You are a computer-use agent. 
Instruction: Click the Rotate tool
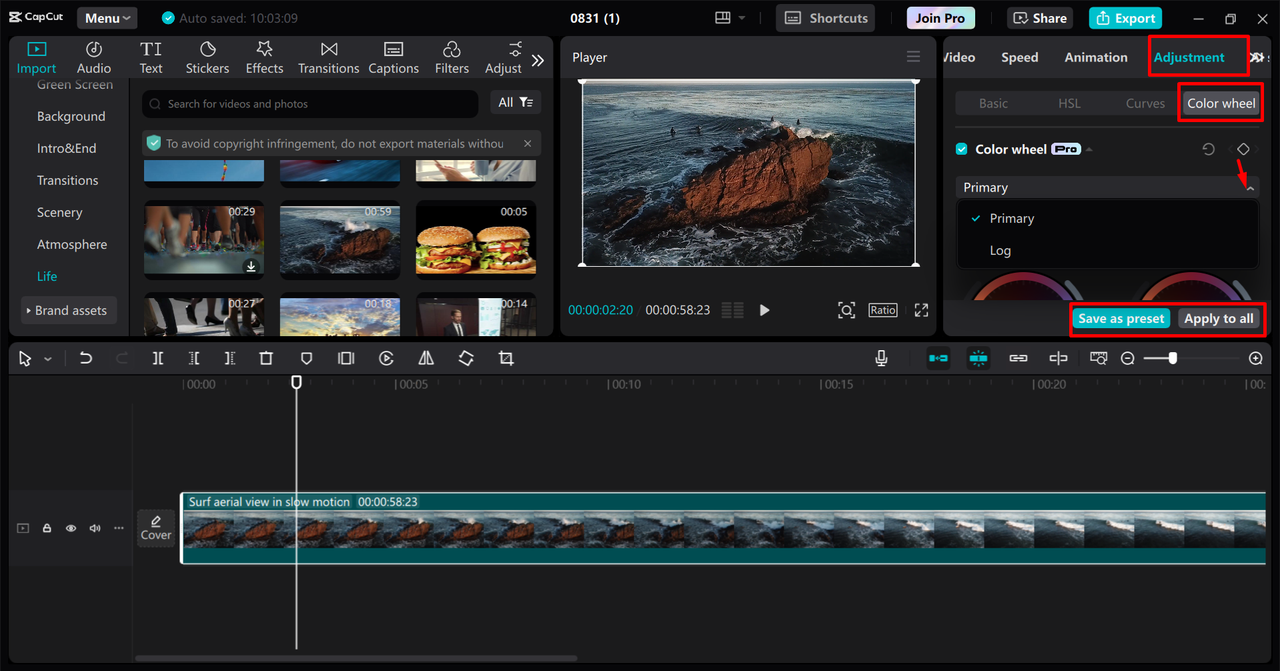[466, 358]
